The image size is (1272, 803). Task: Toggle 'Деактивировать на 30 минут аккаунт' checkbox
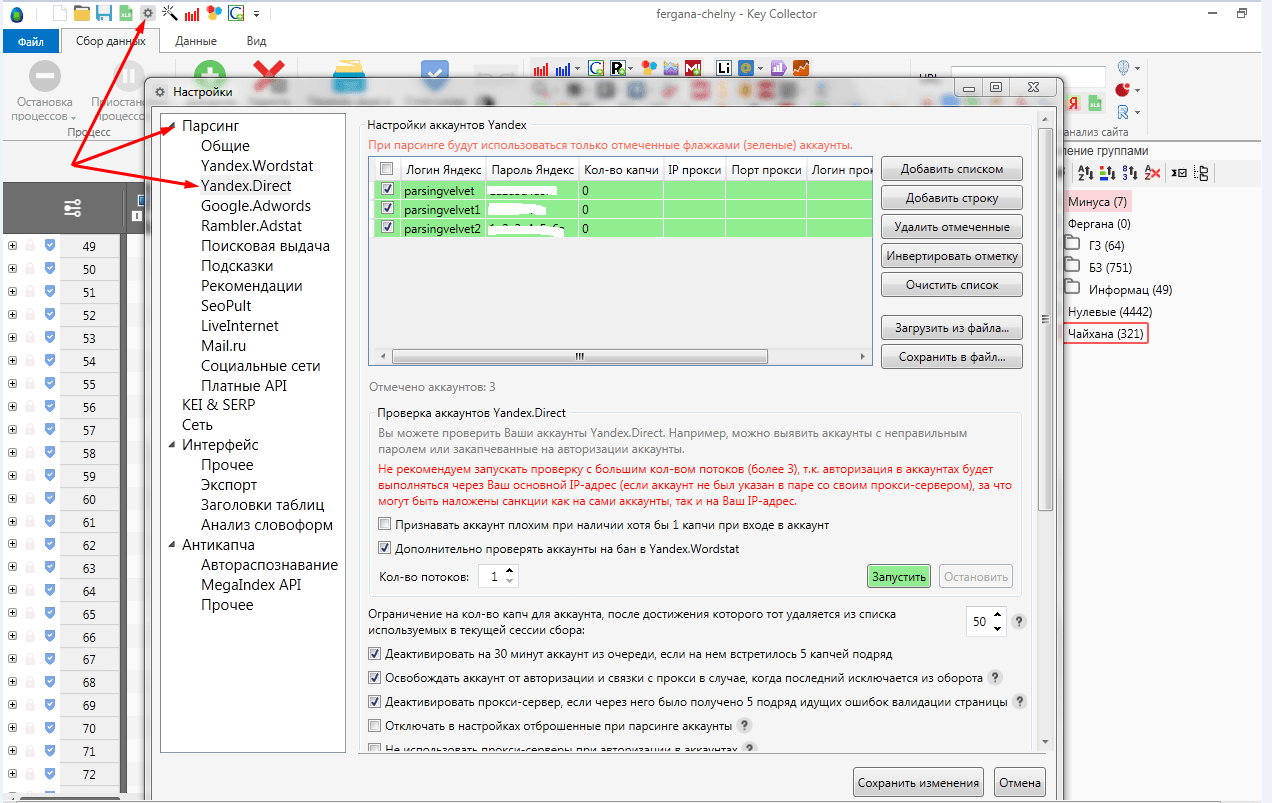click(375, 655)
